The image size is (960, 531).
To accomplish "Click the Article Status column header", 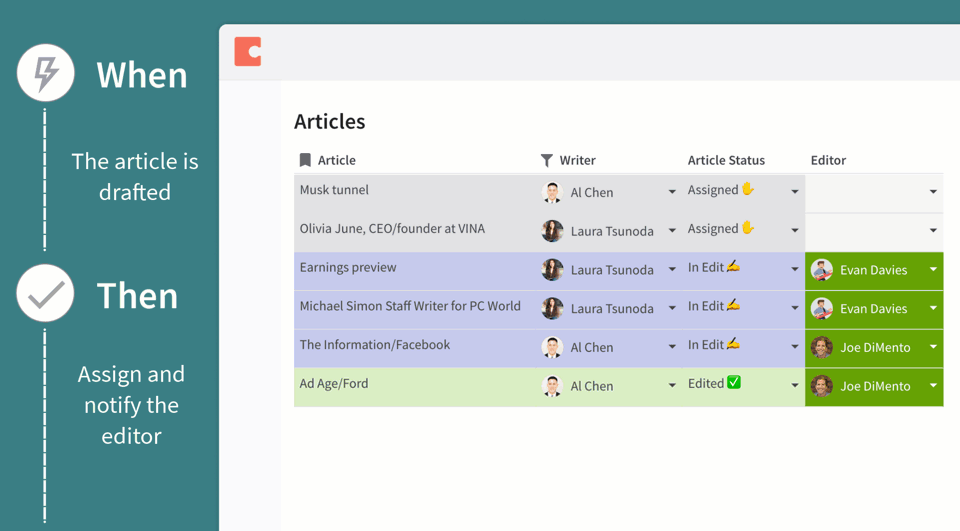I will pos(726,160).
